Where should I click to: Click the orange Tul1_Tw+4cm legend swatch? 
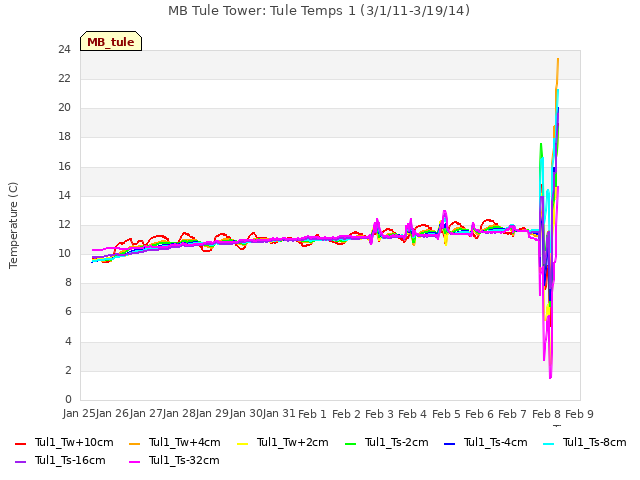click(x=134, y=443)
